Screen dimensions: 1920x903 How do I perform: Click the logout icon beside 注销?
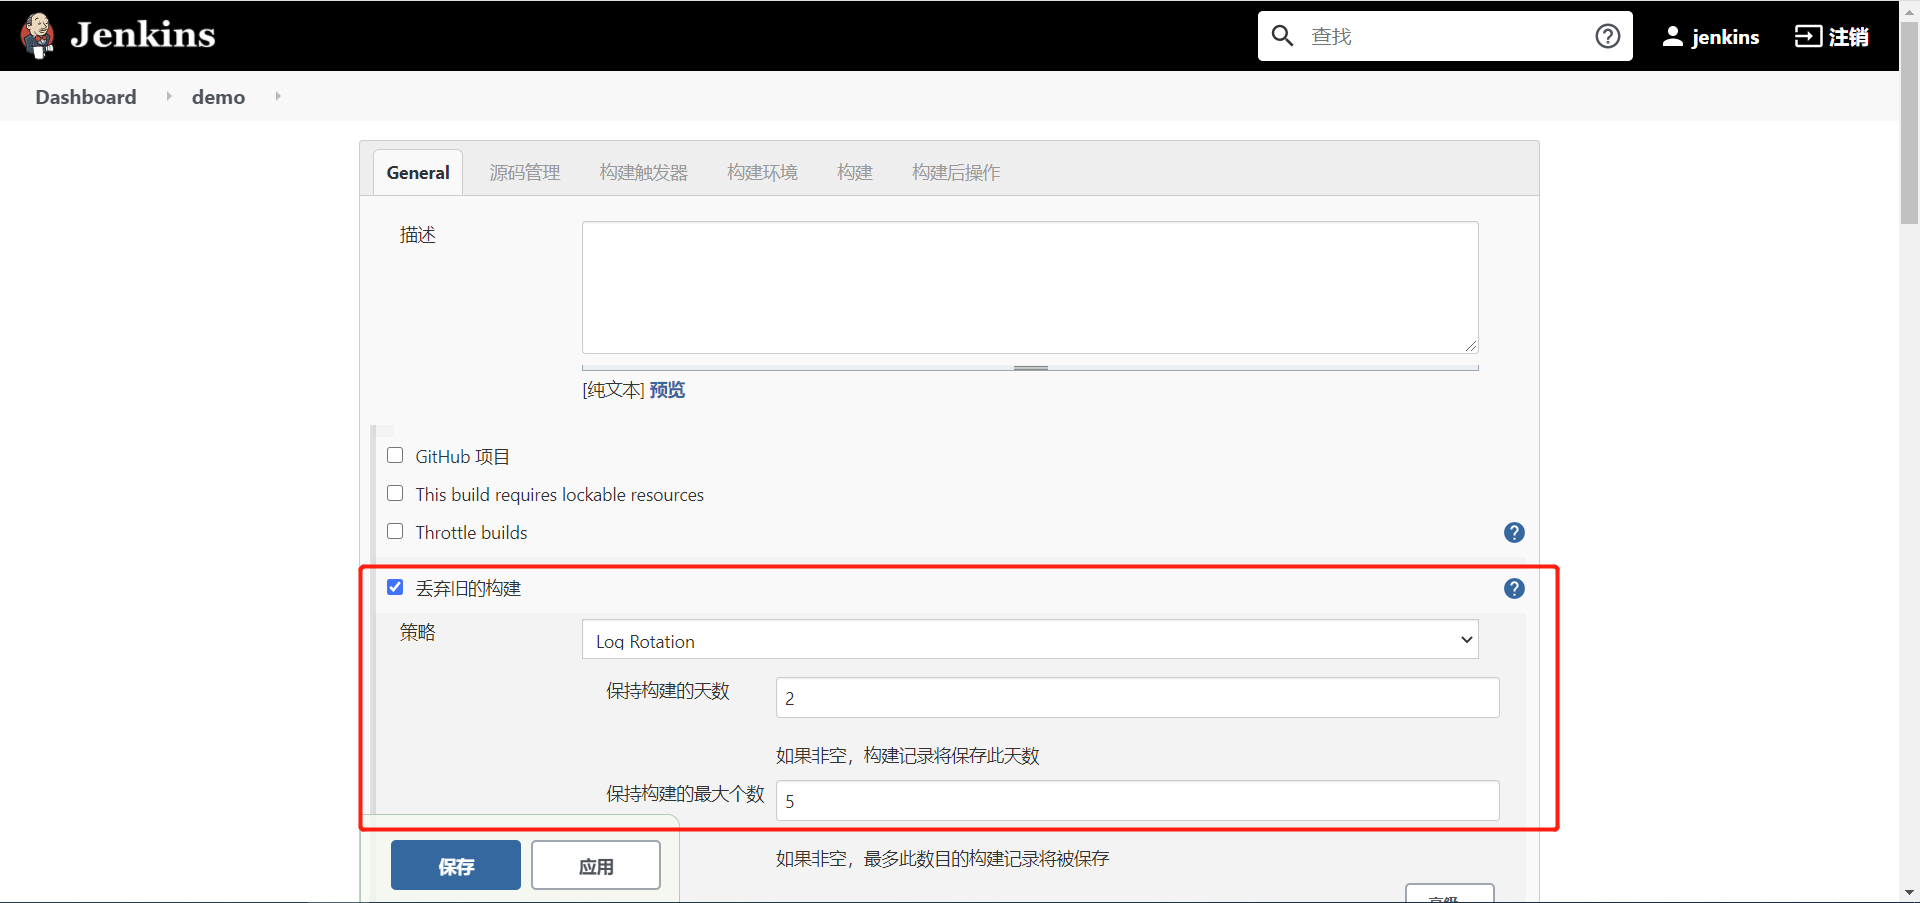coord(1808,36)
